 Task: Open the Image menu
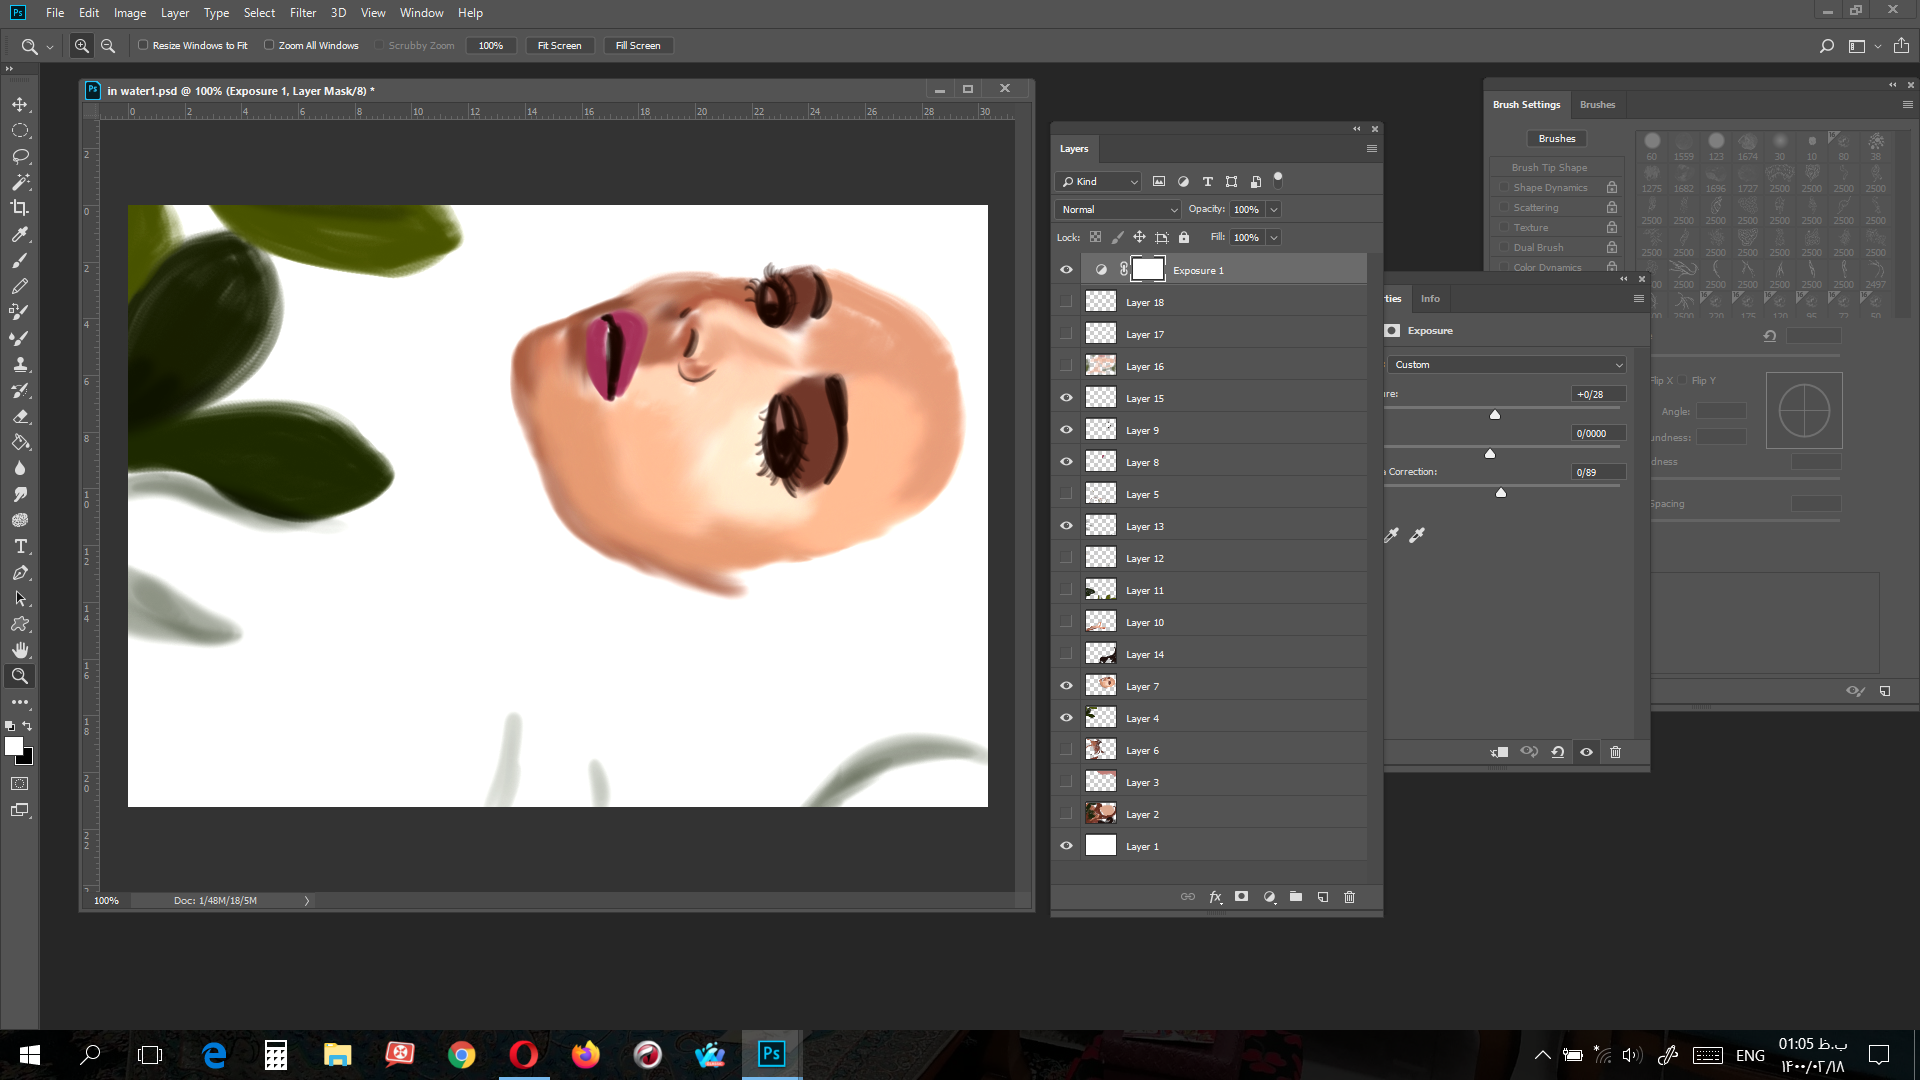point(130,13)
